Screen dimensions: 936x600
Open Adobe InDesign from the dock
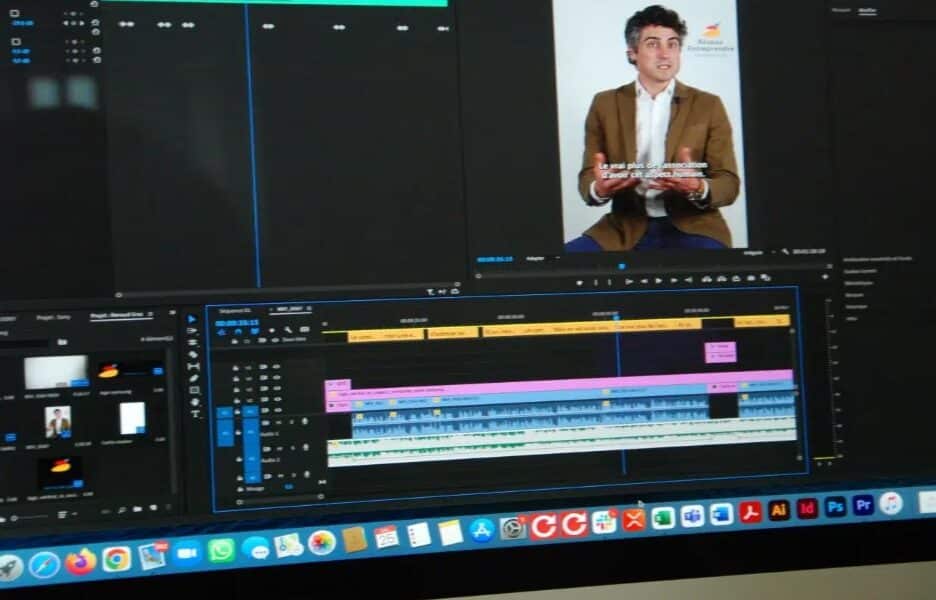click(x=807, y=509)
